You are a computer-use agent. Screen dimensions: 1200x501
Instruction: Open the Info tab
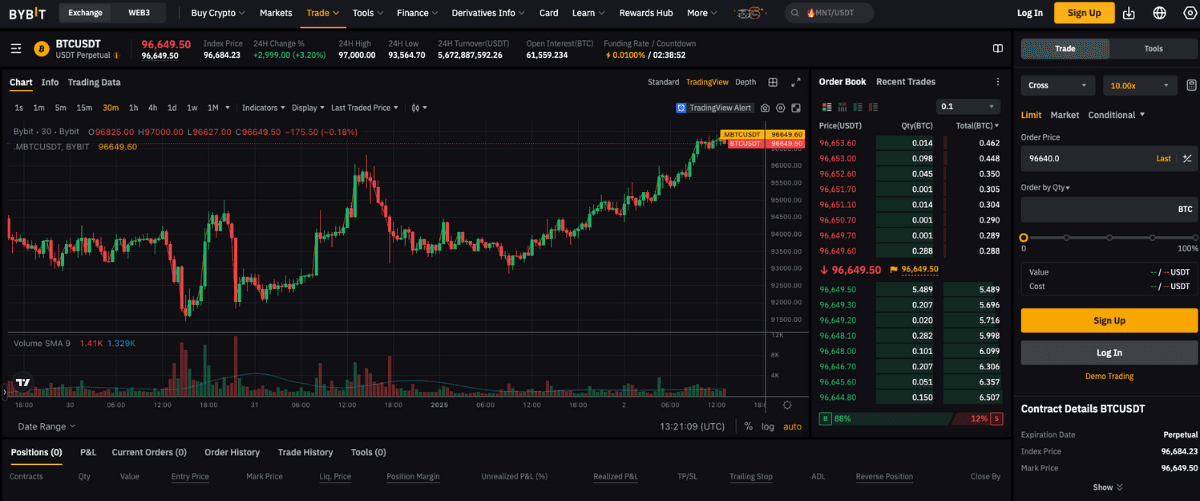50,82
